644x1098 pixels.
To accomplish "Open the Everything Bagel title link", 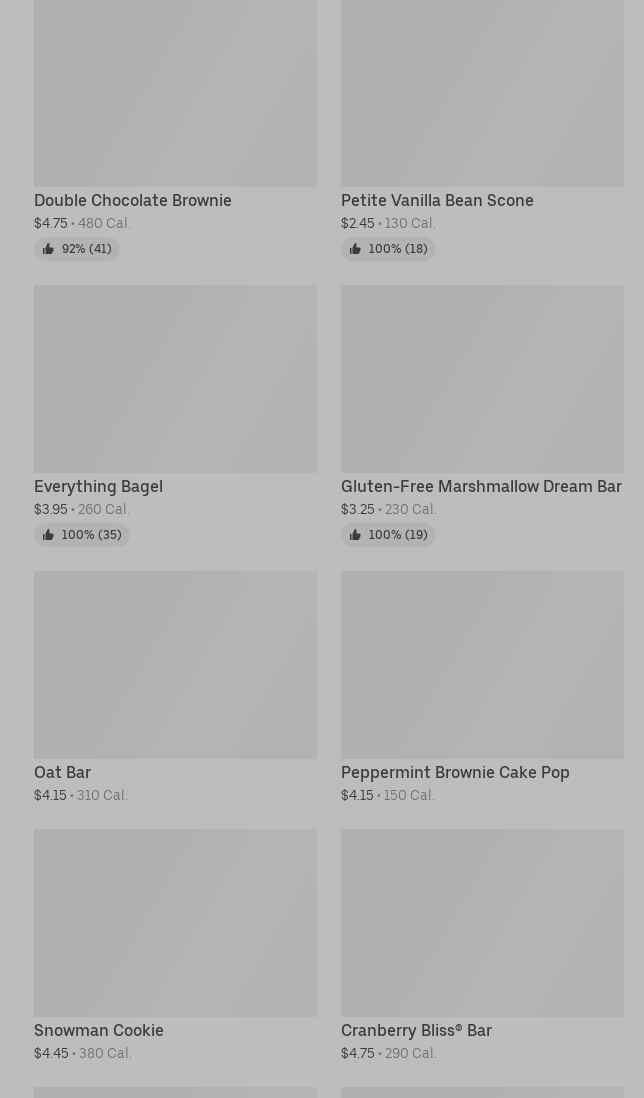I will coord(98,486).
